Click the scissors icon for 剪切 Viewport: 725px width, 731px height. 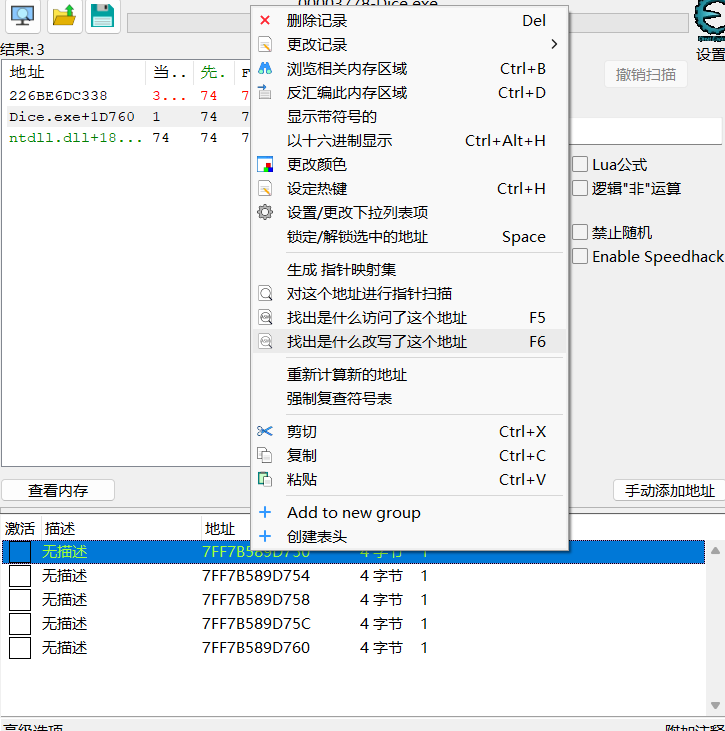265,431
